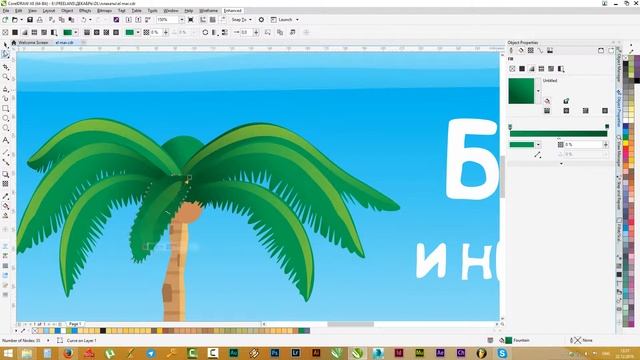Viewport: 640px width, 360px height.
Task: Click the Undo icon in the toolbar
Action: coord(83,20)
